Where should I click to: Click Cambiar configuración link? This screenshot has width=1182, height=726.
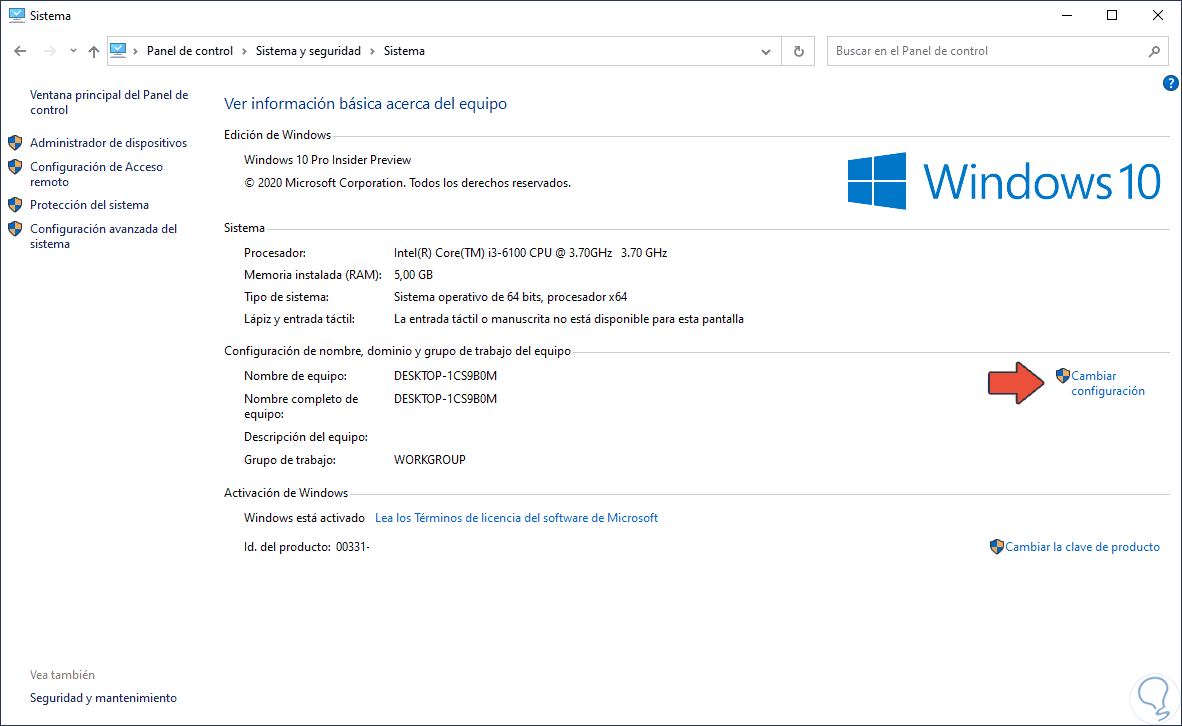coord(1108,383)
